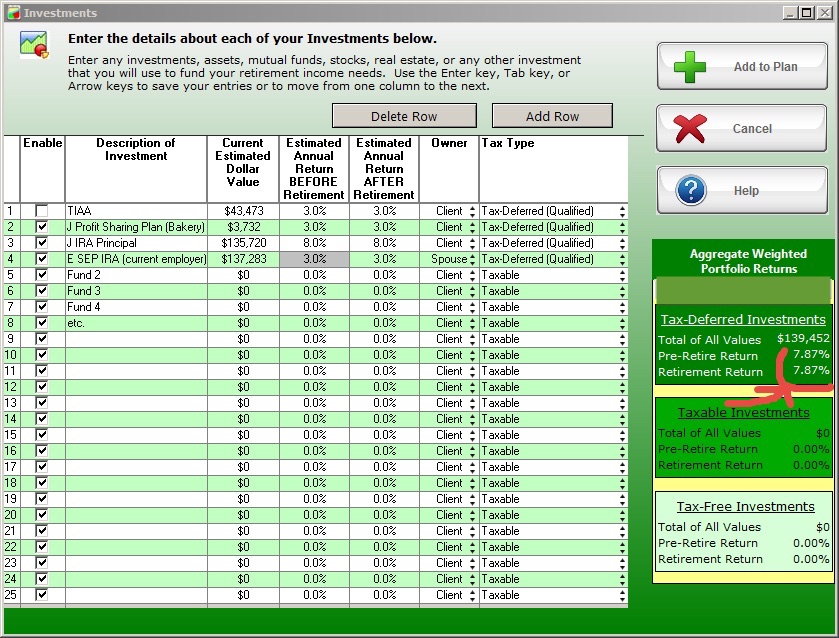The width and height of the screenshot is (839, 638).
Task: Change Tax Type for Fund 2 row
Action: 622,276
